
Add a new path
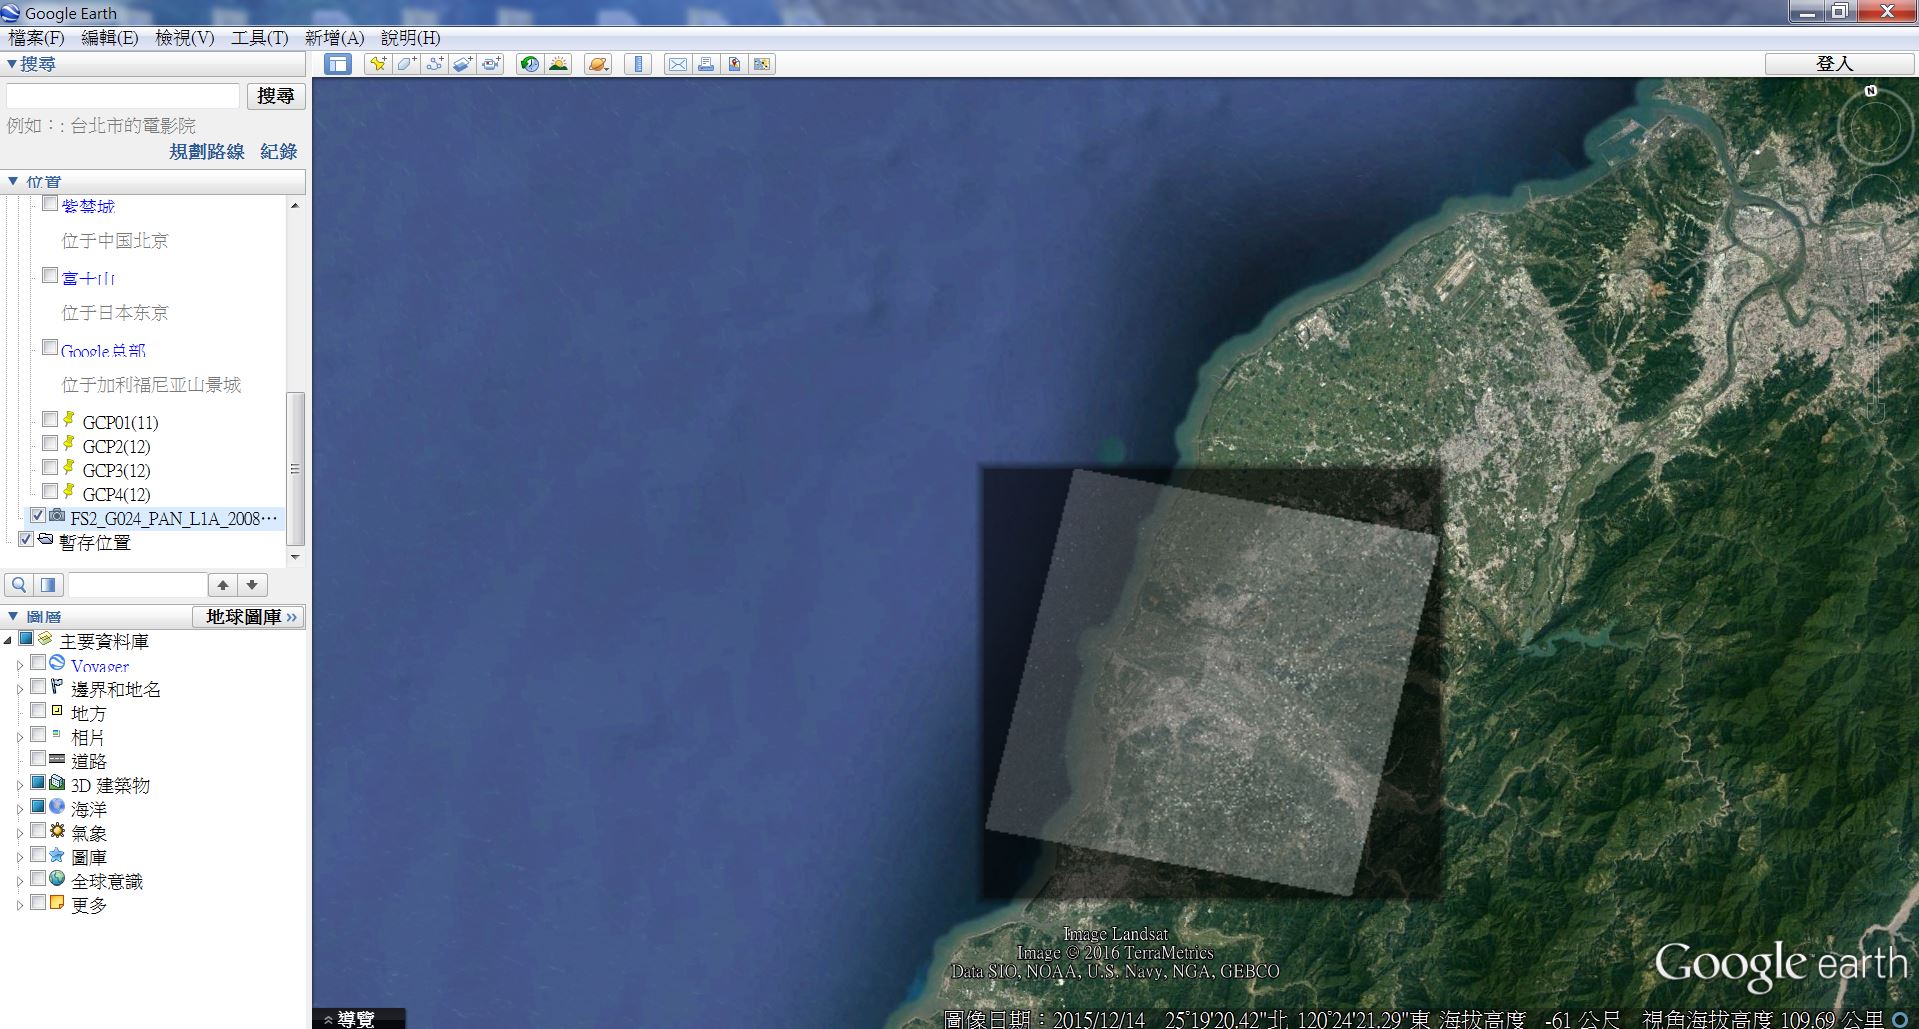(434, 64)
